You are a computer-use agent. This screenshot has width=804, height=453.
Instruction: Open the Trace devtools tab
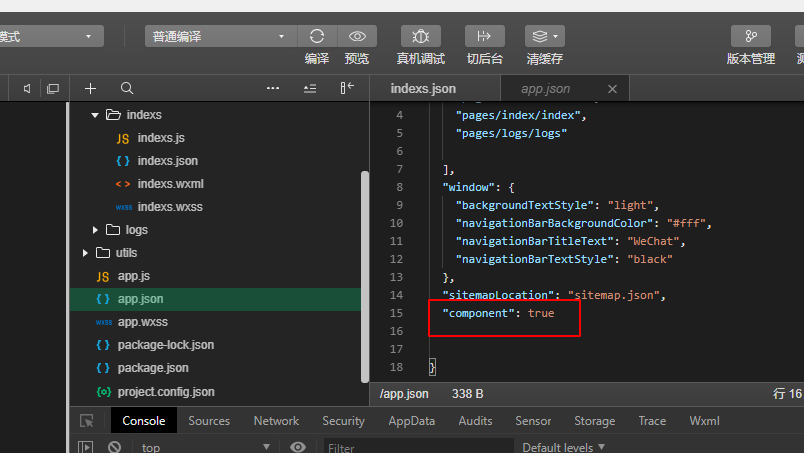(652, 421)
